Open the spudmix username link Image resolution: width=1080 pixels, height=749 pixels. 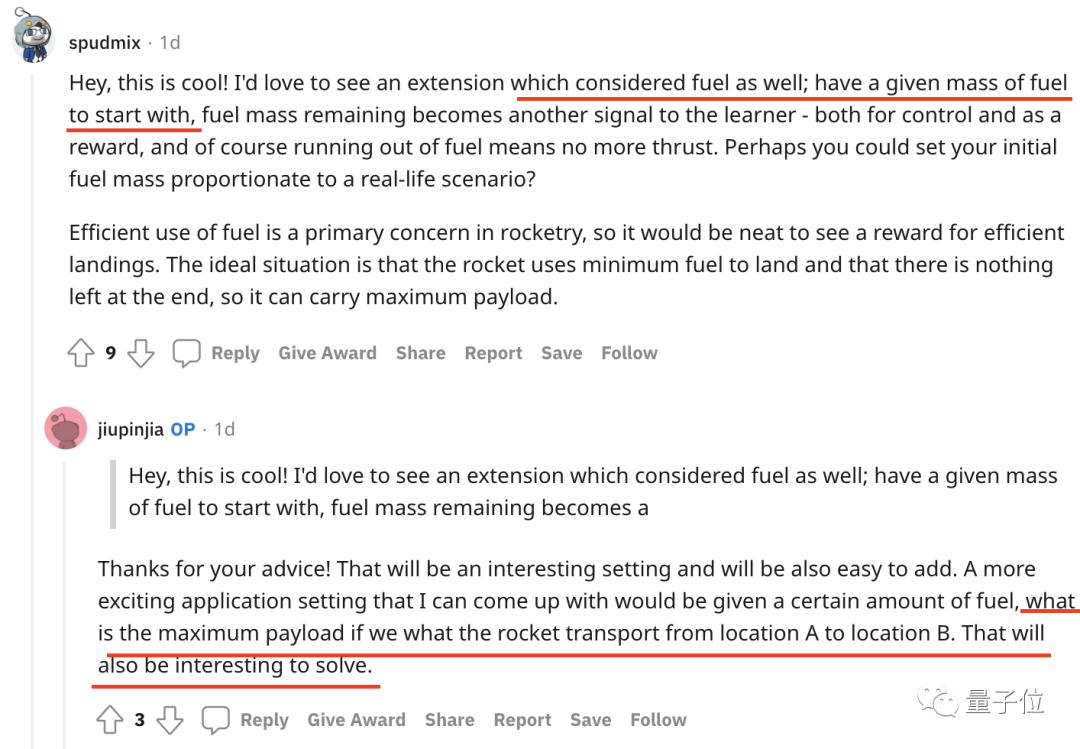point(105,43)
